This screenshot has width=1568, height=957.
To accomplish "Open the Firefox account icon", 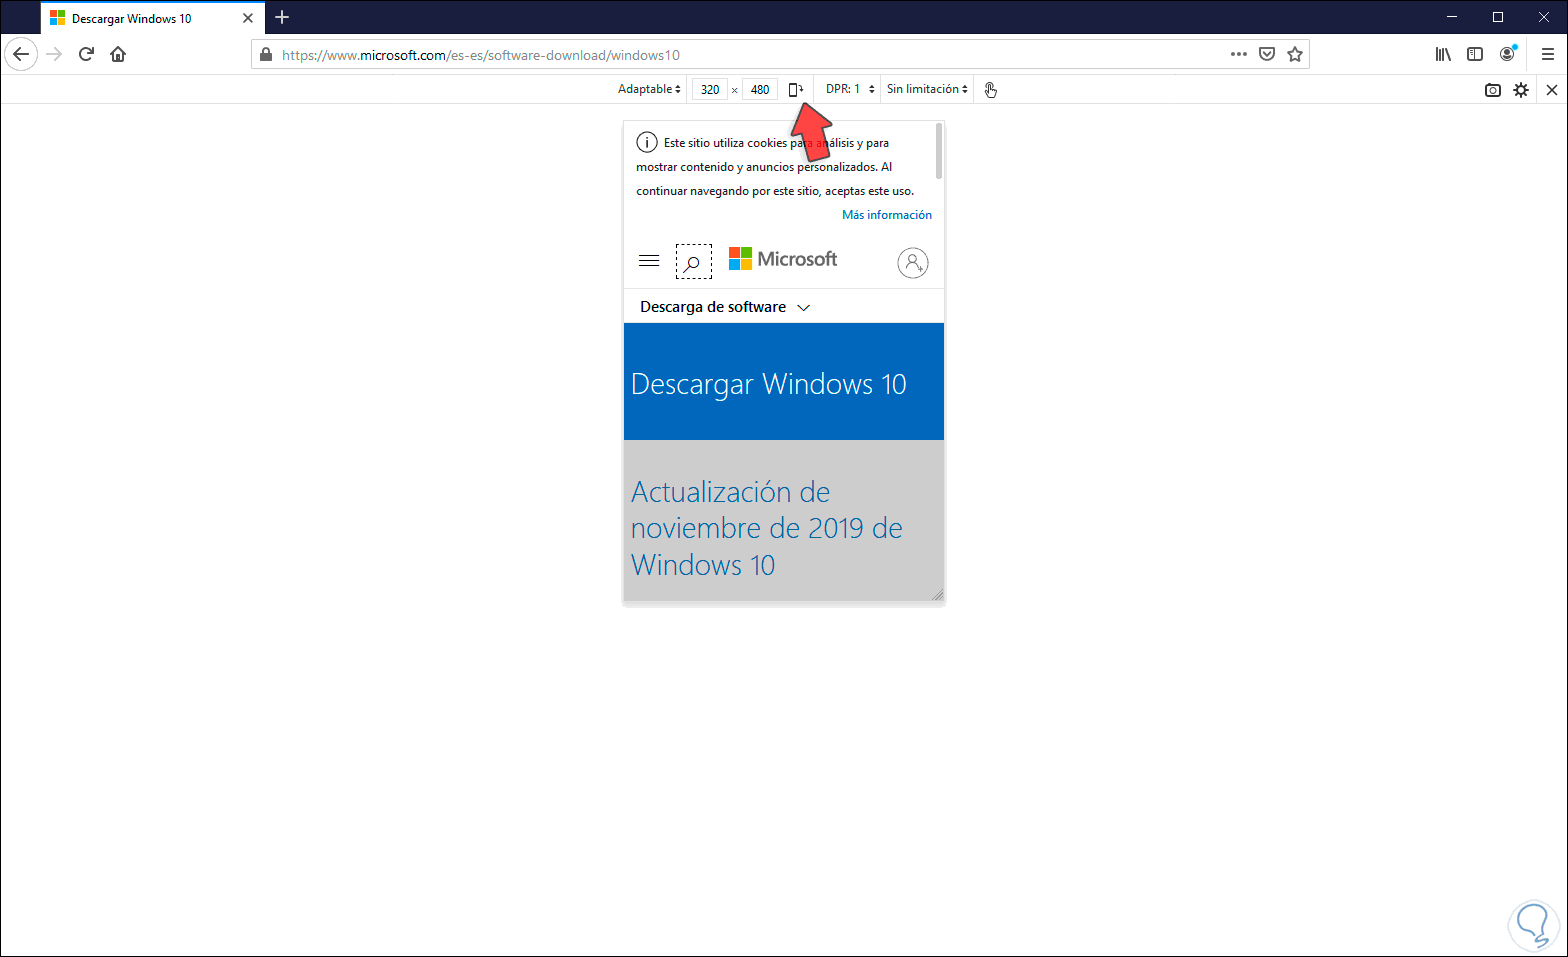I will tap(1508, 54).
